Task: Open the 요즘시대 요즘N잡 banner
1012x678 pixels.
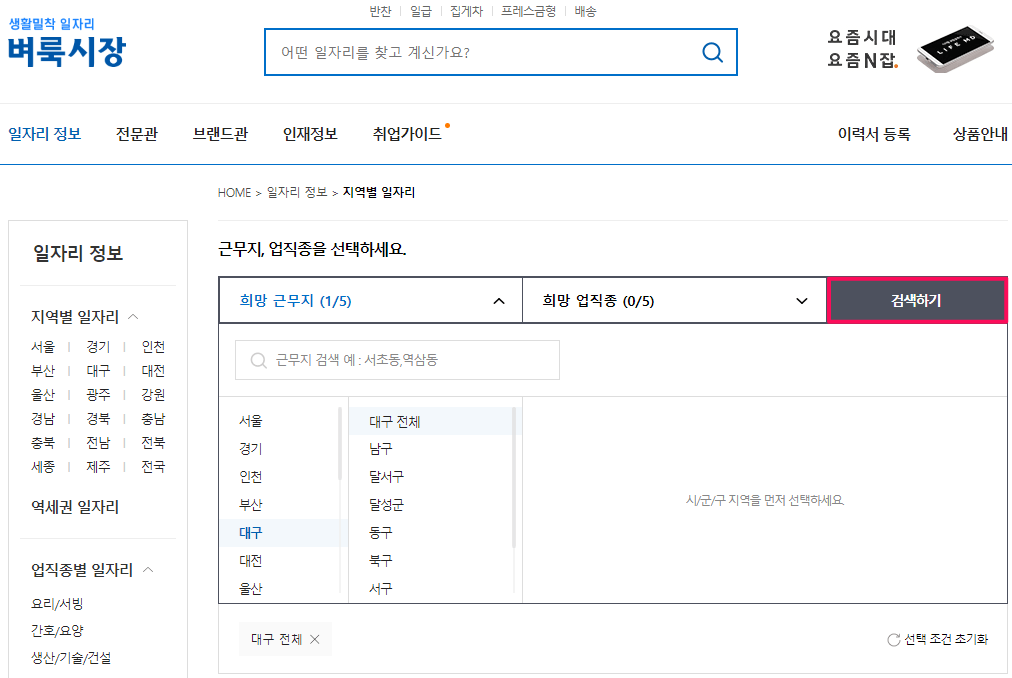Action: (x=910, y=49)
